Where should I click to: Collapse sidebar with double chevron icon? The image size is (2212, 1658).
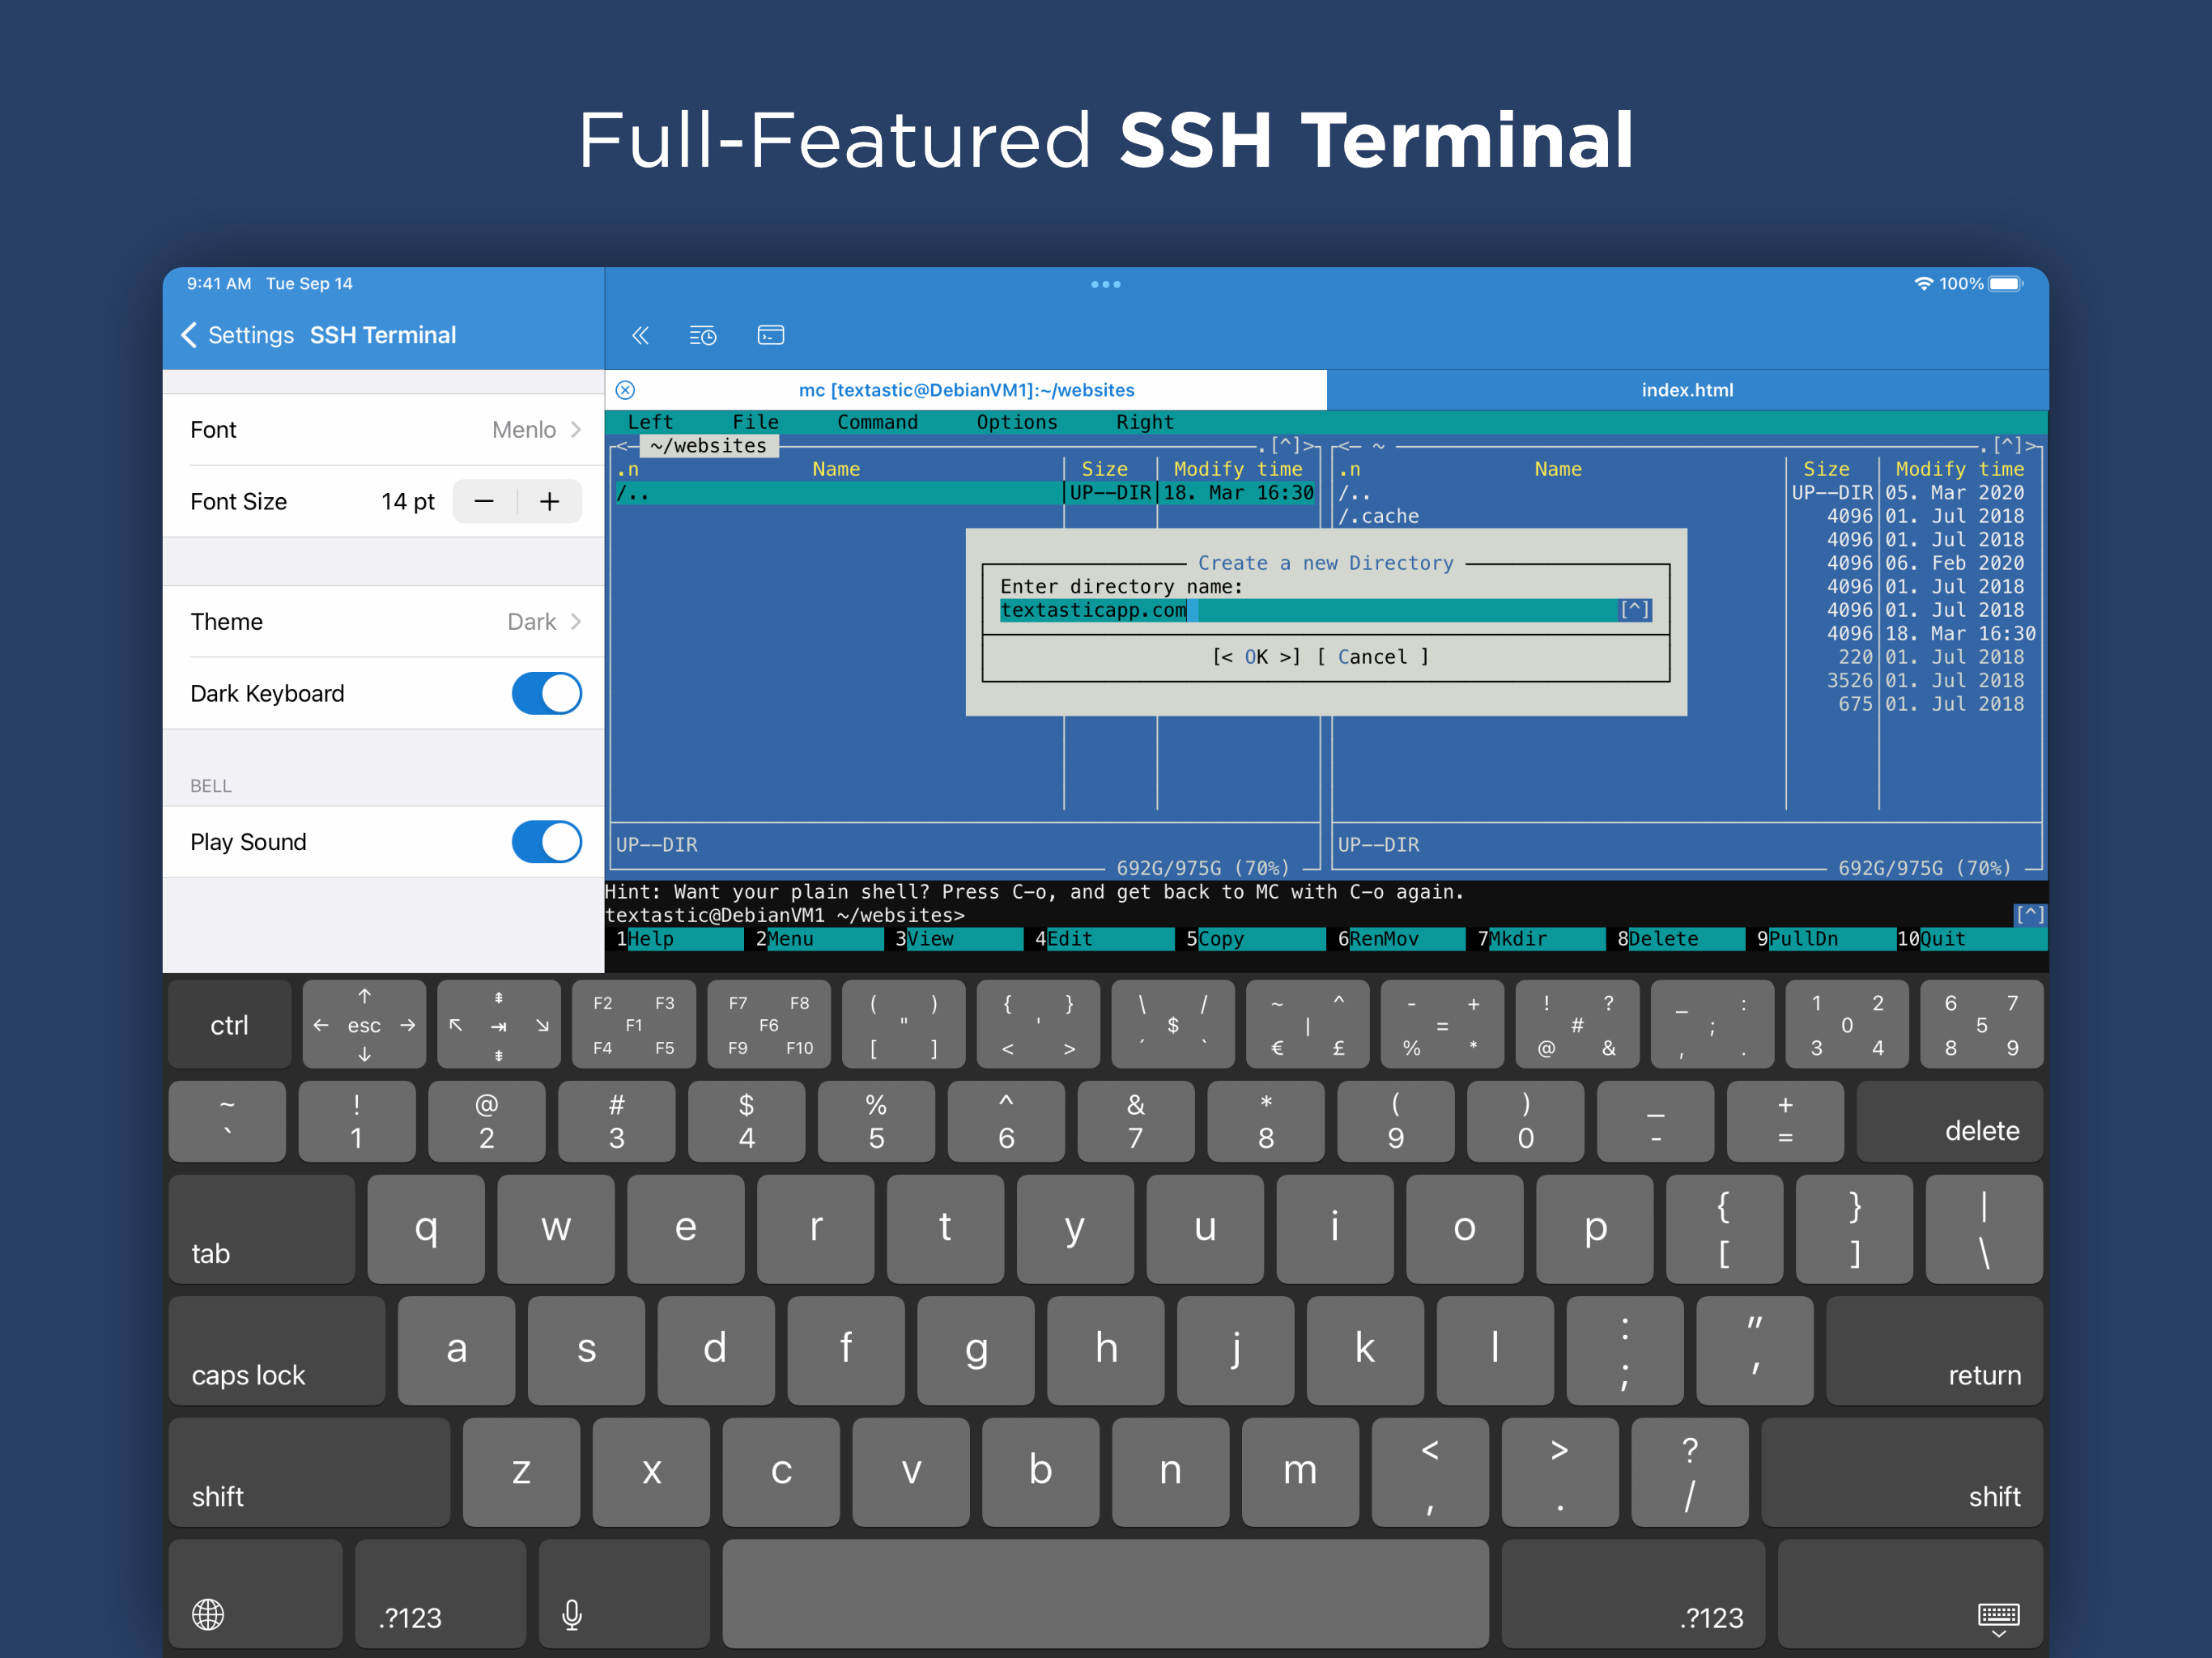tap(640, 335)
